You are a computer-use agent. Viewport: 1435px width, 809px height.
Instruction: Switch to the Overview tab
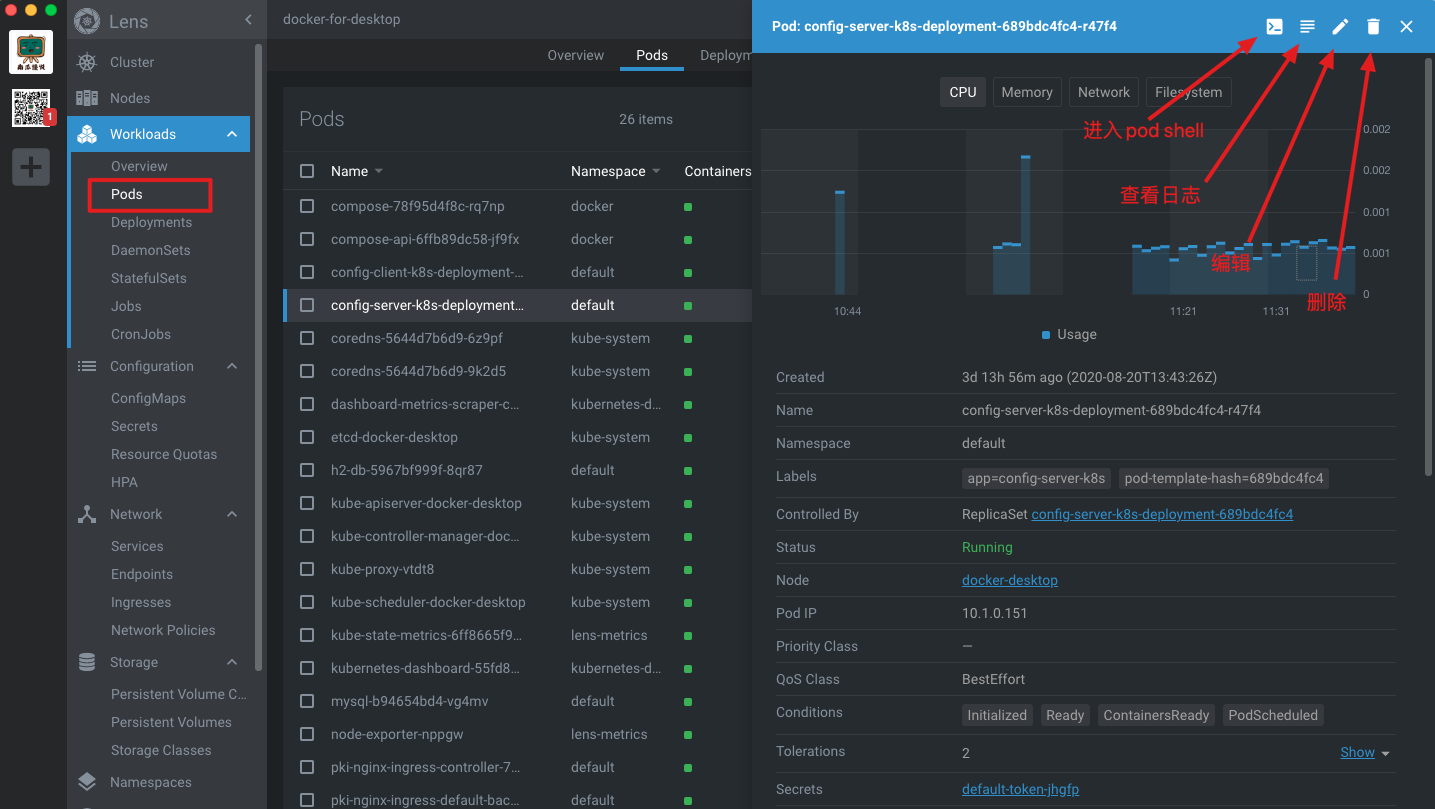[x=575, y=55]
